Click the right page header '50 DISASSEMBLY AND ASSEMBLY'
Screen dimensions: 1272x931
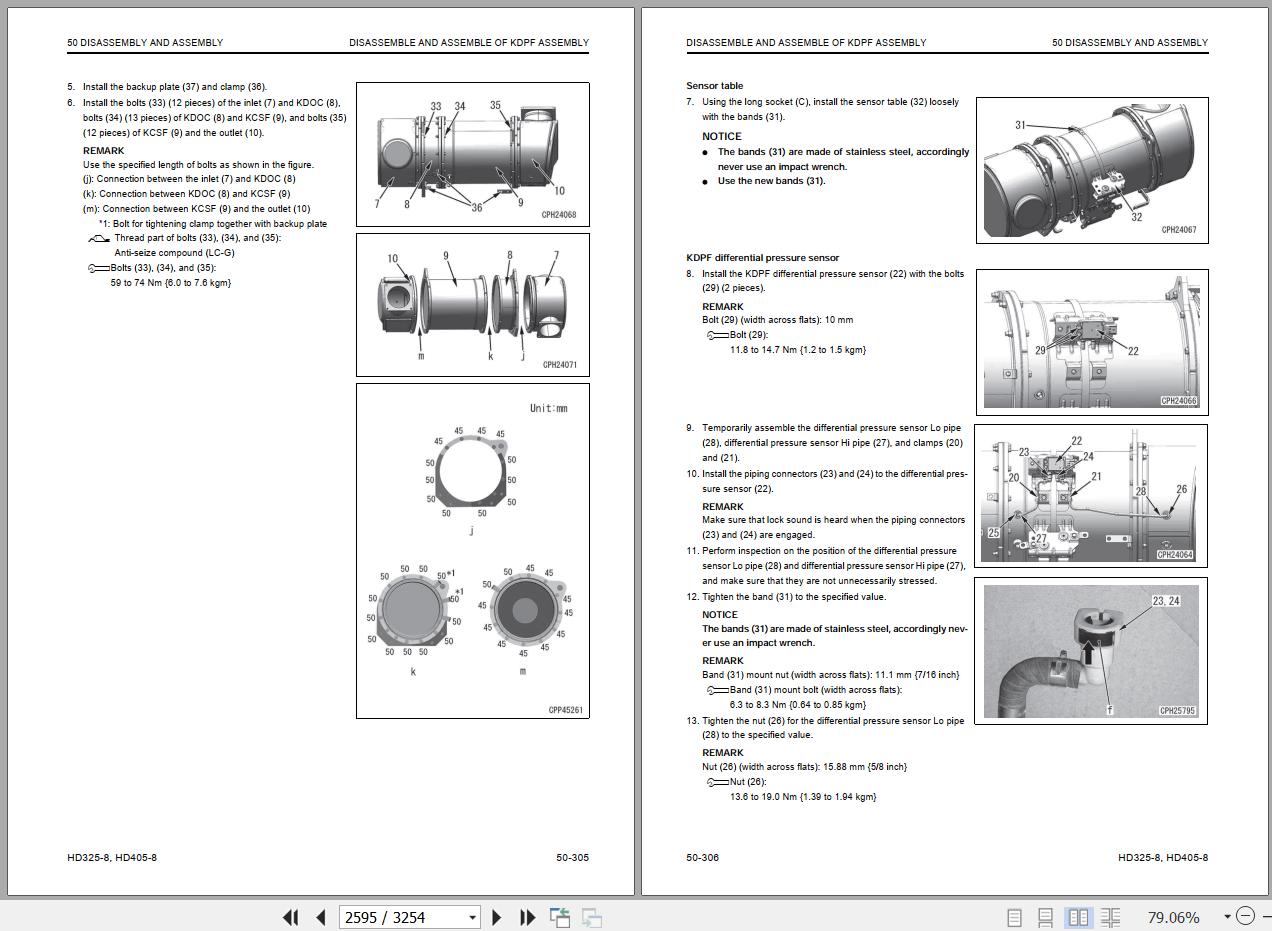1130,43
